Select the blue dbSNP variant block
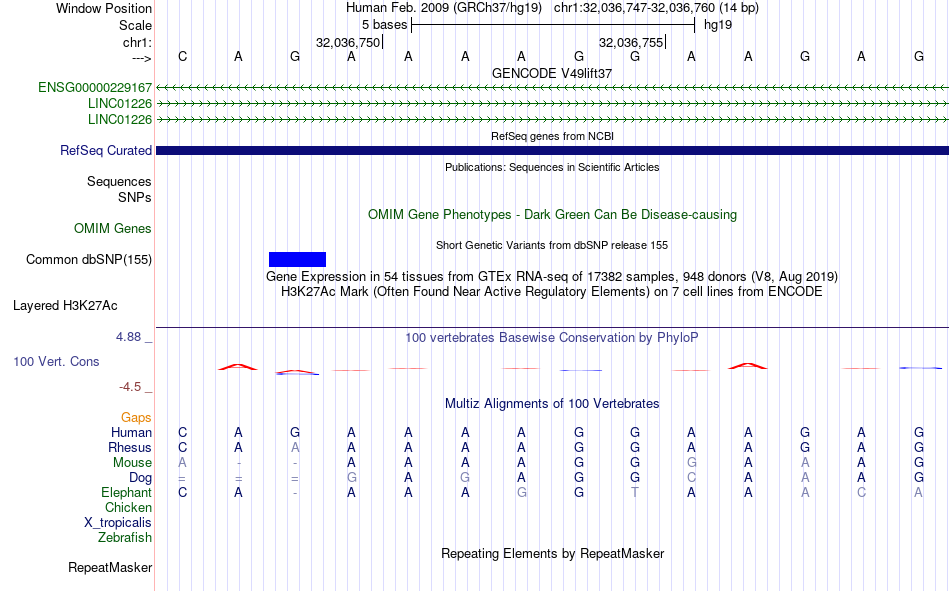The image size is (950, 591). coord(297,259)
